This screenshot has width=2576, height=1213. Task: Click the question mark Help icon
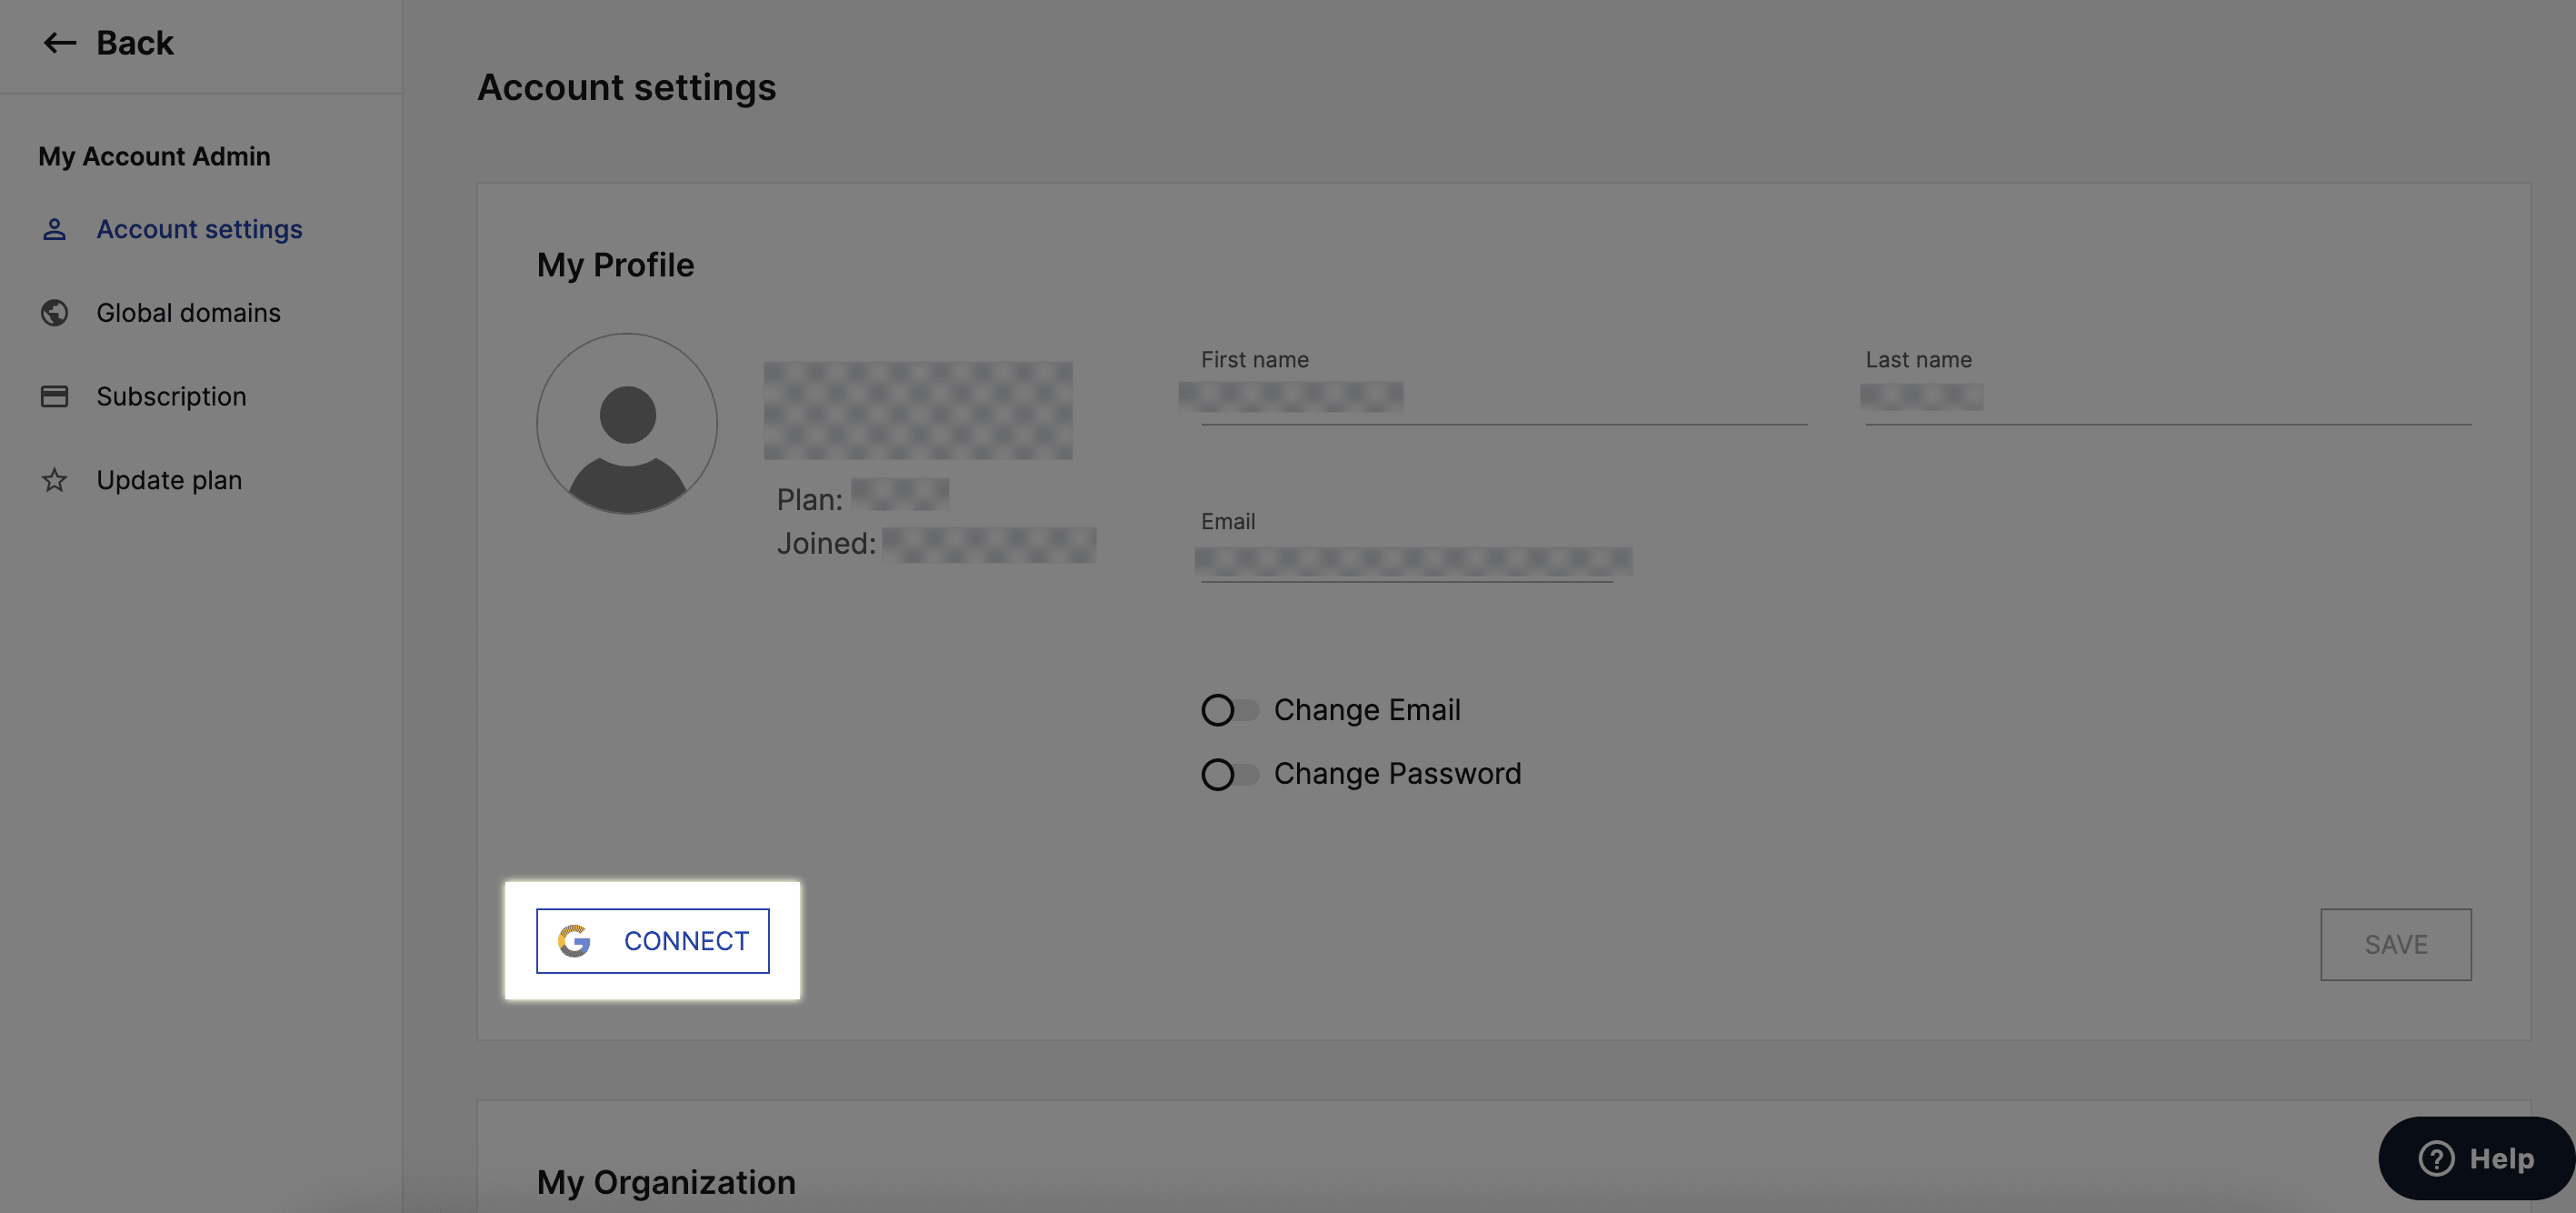pos(2436,1159)
